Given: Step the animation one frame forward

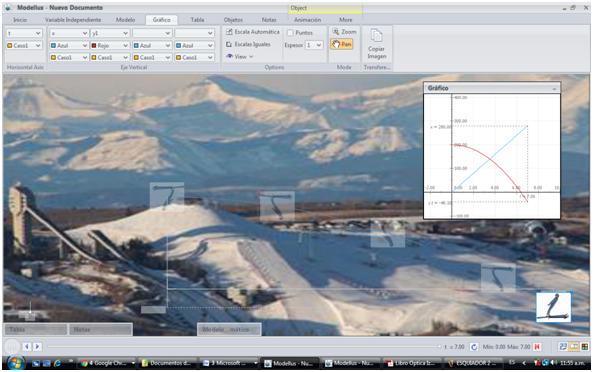Looking at the screenshot, I should point(37,346).
